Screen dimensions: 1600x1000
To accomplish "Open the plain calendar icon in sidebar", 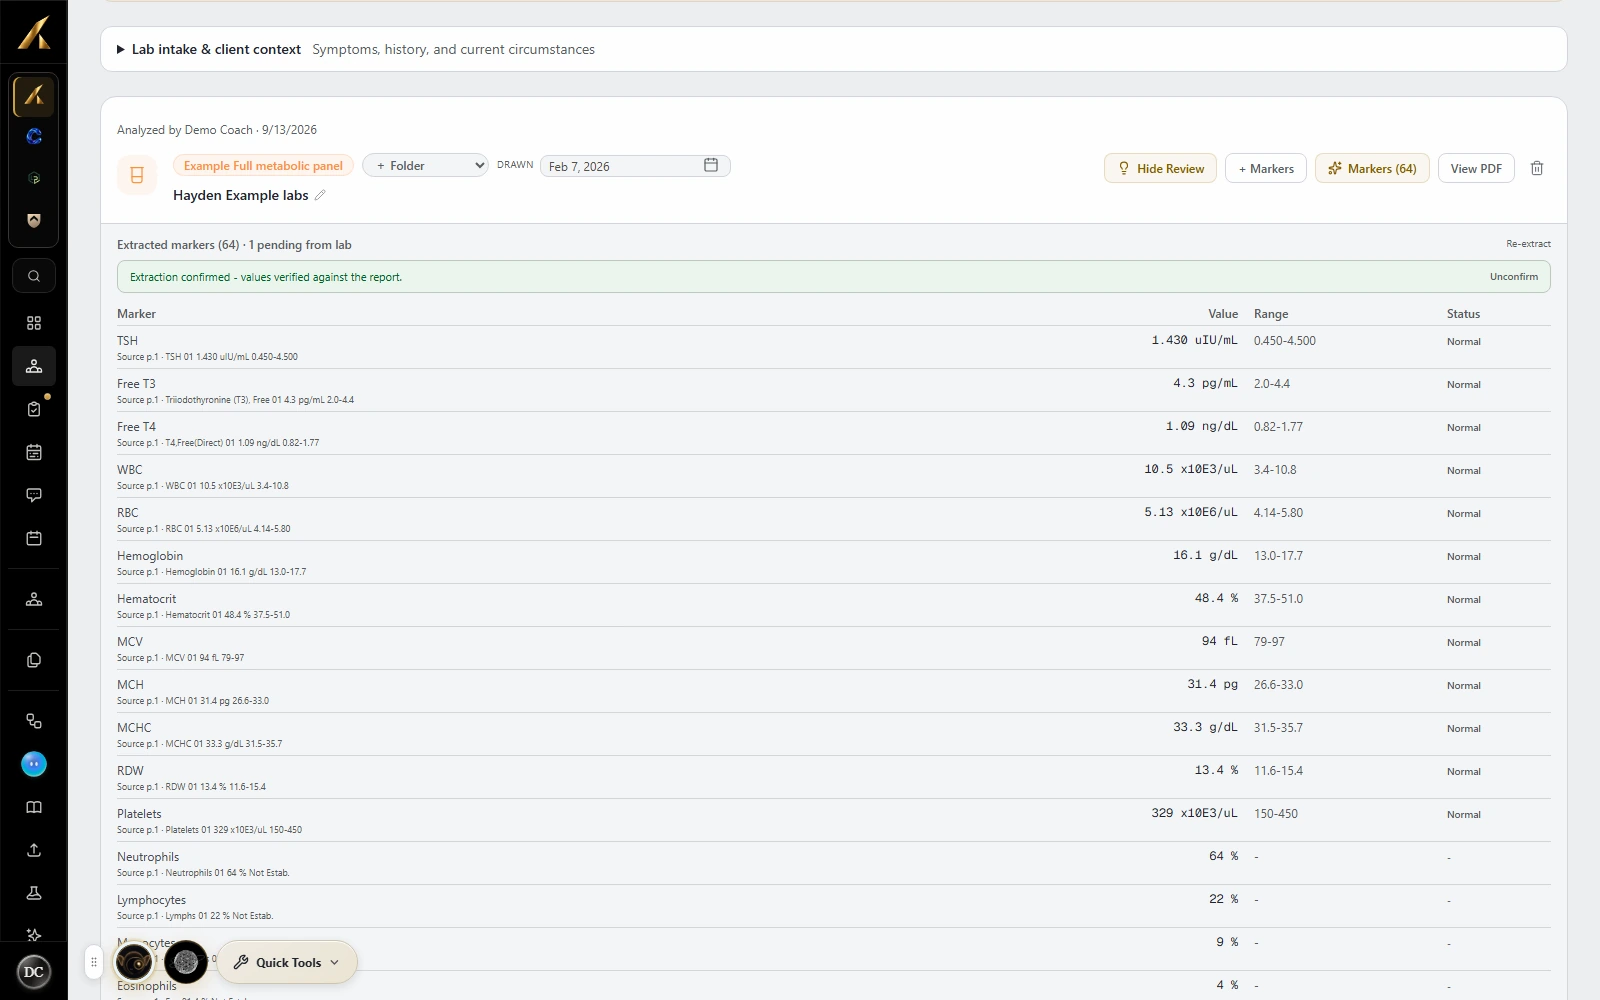I will 34,538.
